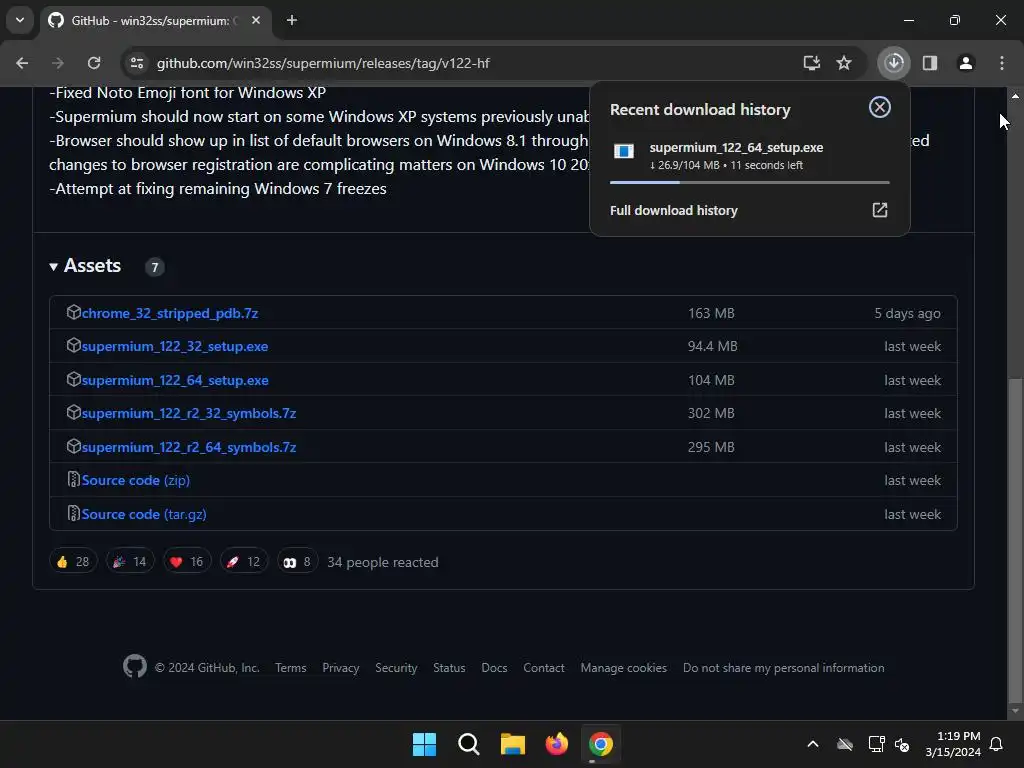
Task: Download chrome_32_stripped_pdb.7z
Action: coord(170,313)
